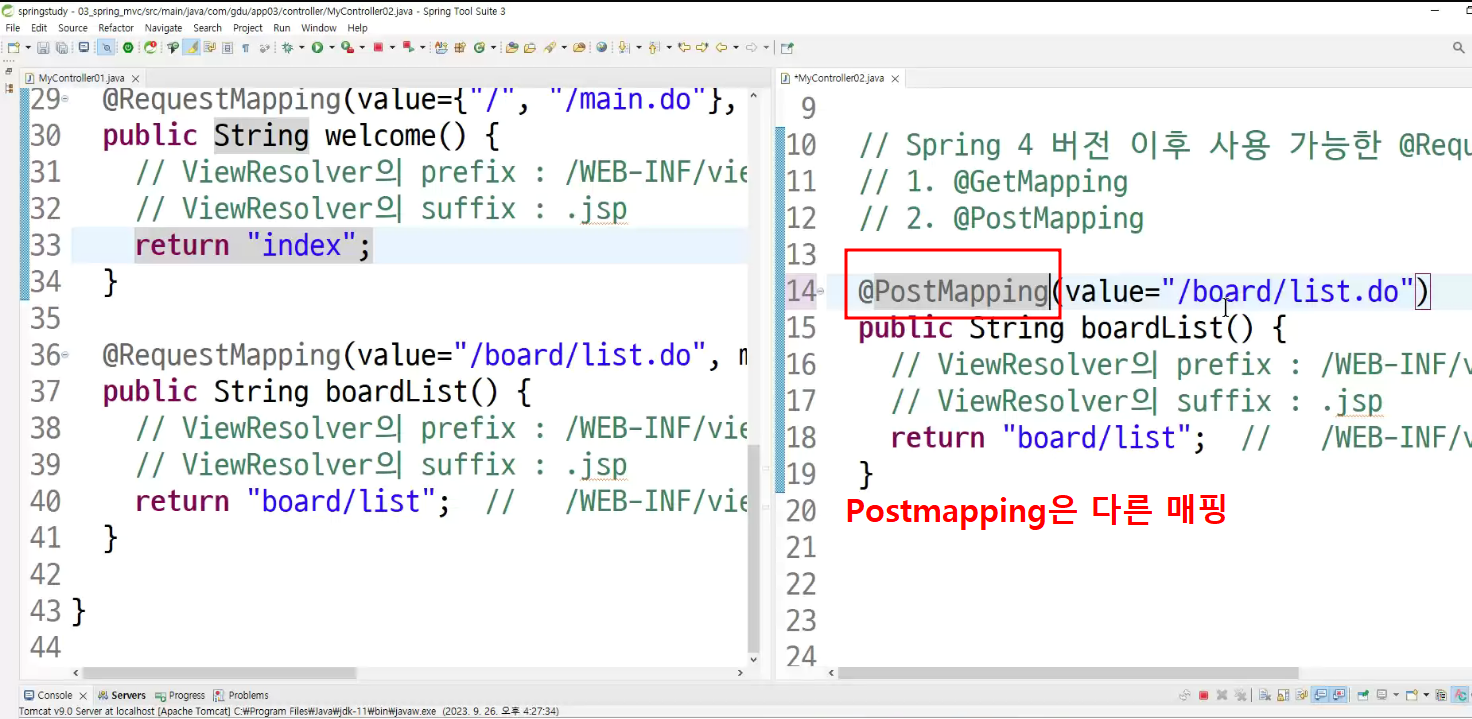Click the // 2. @PostMapping comment line
This screenshot has height=719, width=1472.
[1001, 218]
